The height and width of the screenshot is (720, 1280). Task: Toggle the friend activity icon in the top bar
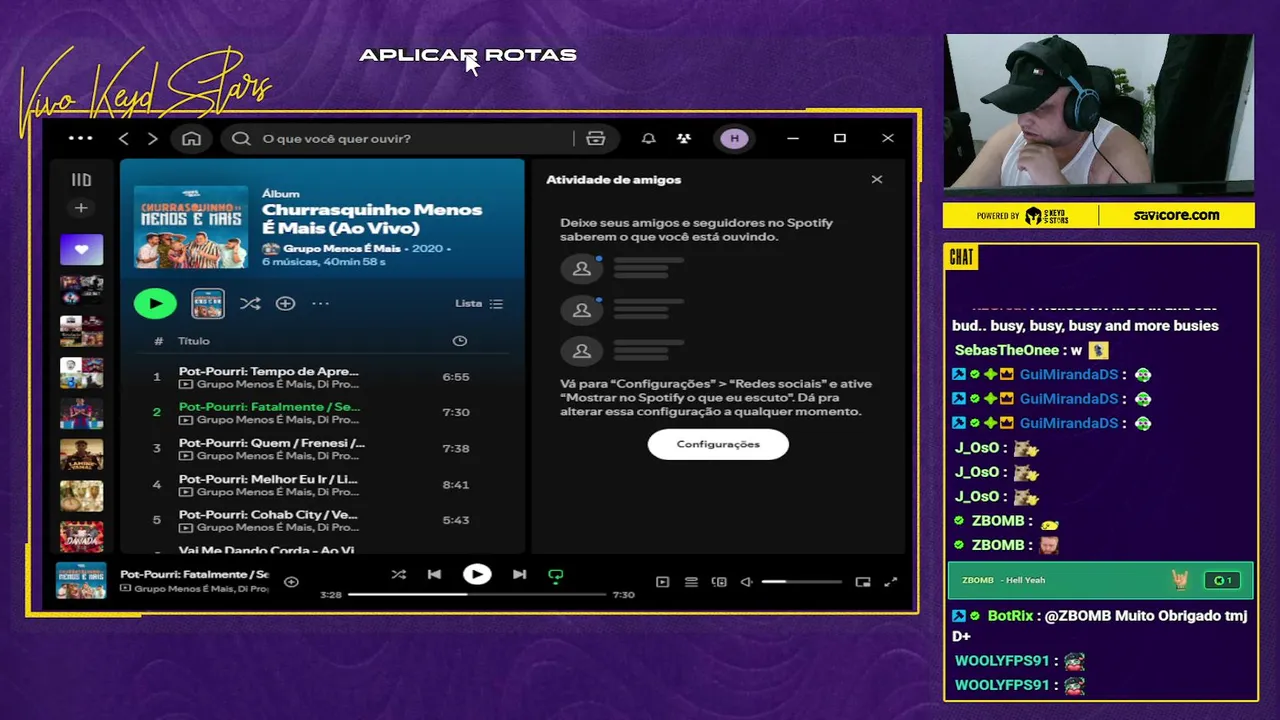[684, 138]
